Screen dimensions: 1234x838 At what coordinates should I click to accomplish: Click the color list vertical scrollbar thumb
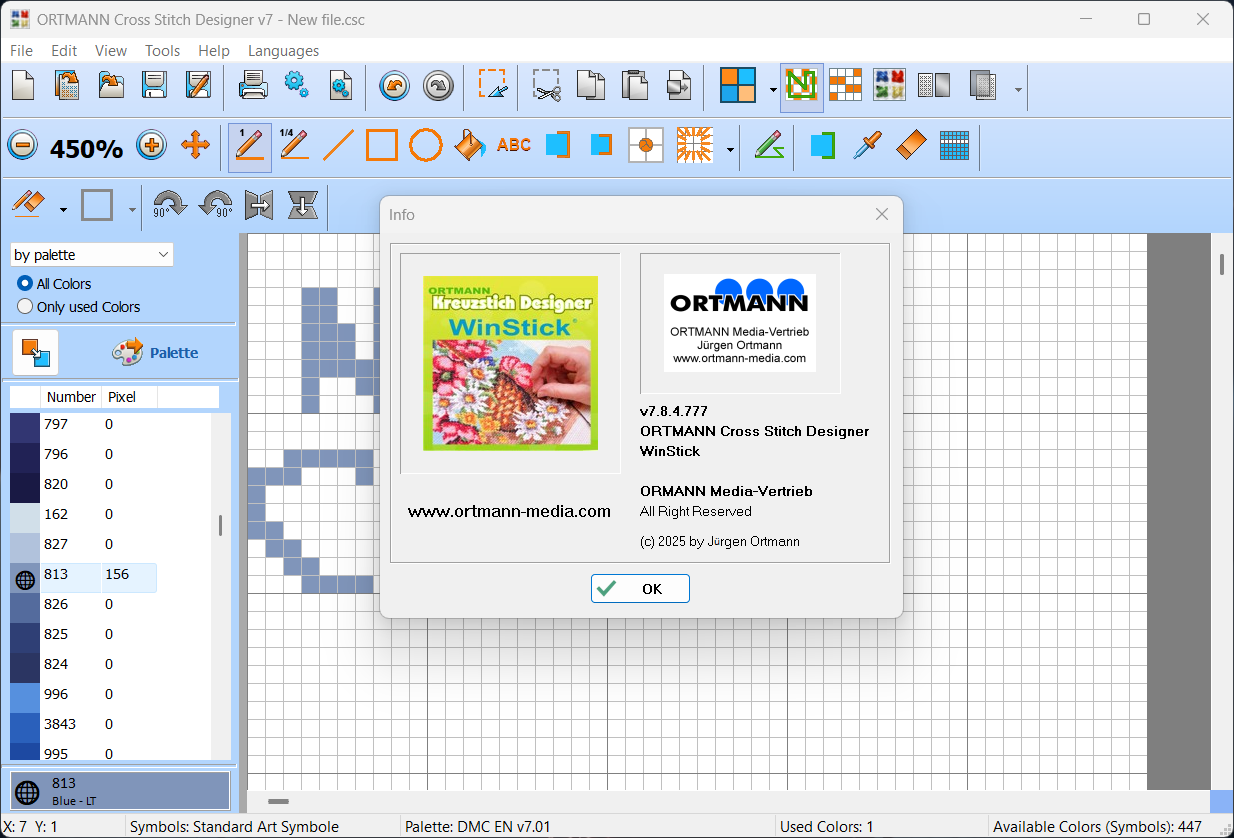pyautogui.click(x=220, y=526)
